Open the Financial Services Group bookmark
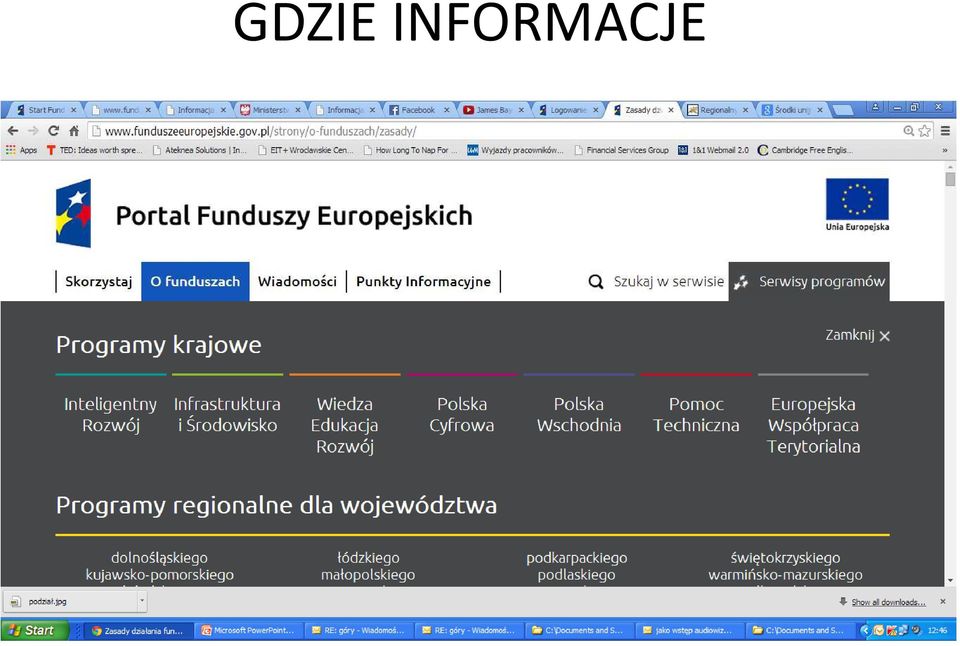This screenshot has height=646, width=960. 621,150
